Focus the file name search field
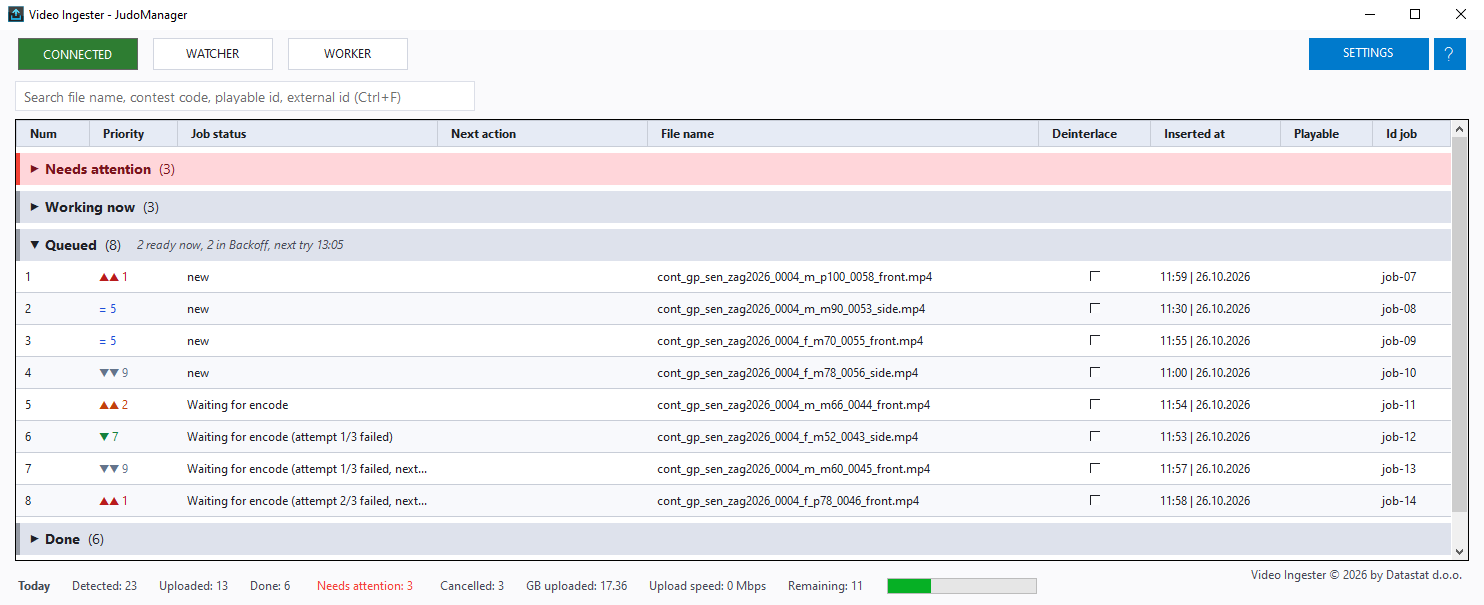 (x=245, y=97)
